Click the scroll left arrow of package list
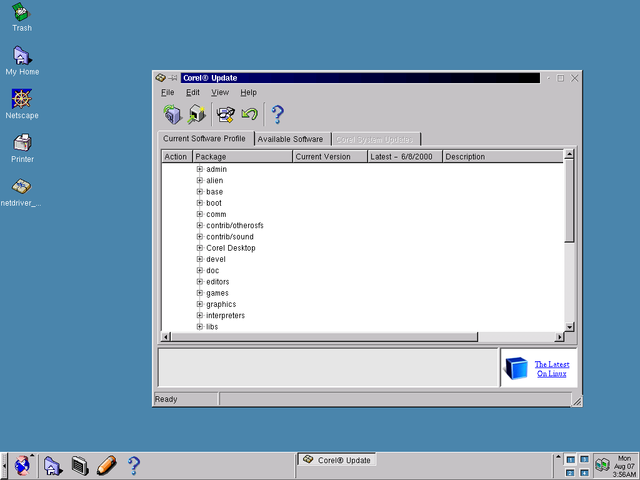This screenshot has height=480, width=640. (166, 337)
